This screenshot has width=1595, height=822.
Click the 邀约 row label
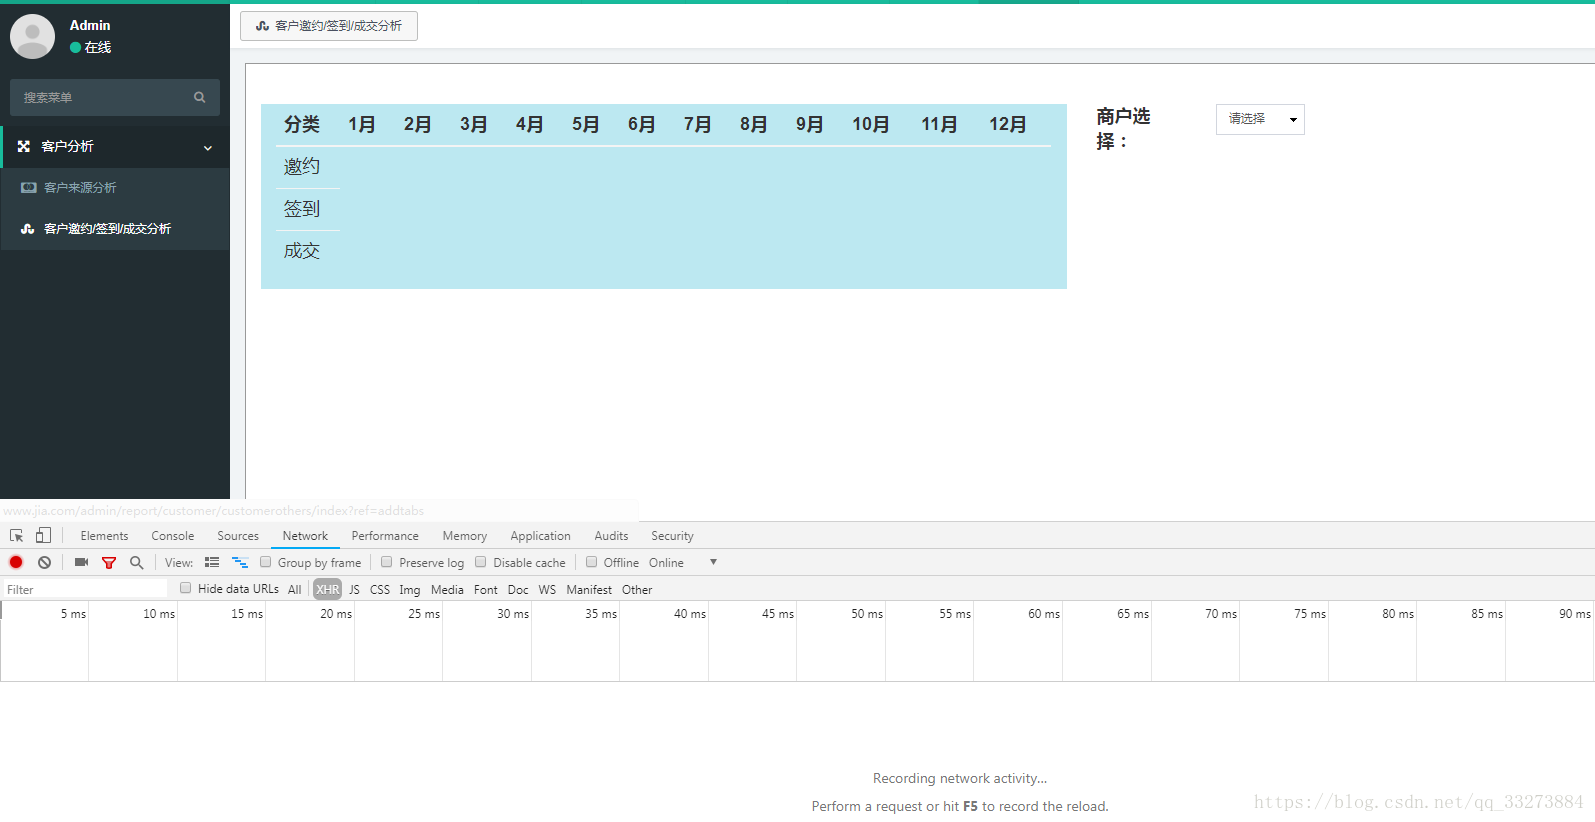coord(302,167)
